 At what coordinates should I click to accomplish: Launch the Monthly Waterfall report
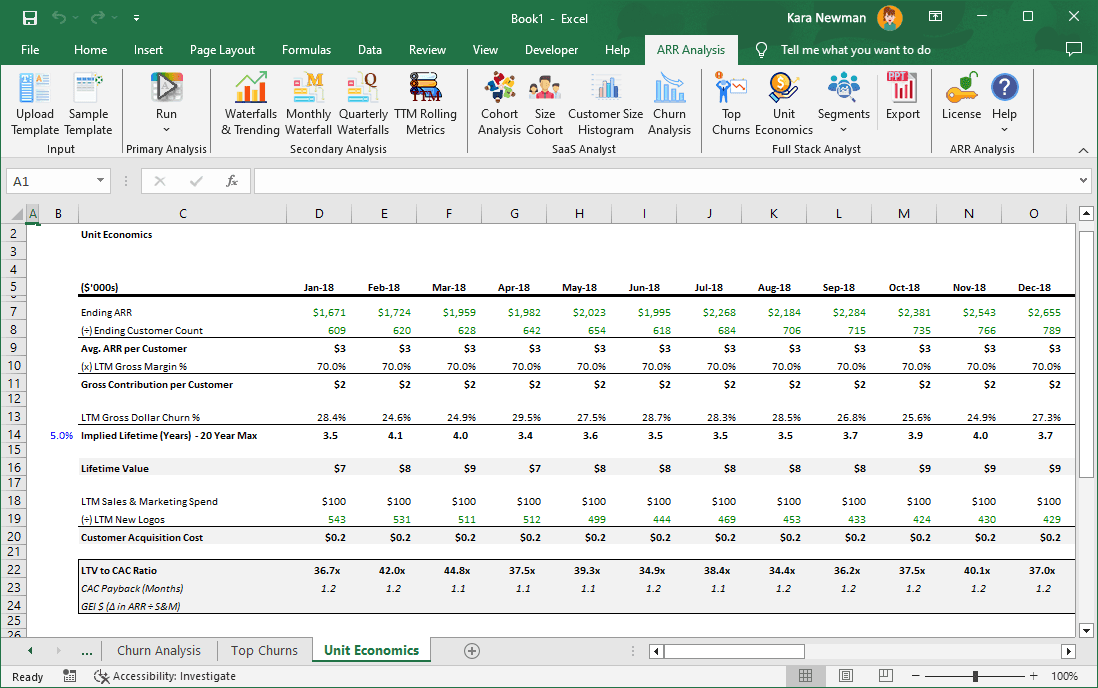(308, 100)
